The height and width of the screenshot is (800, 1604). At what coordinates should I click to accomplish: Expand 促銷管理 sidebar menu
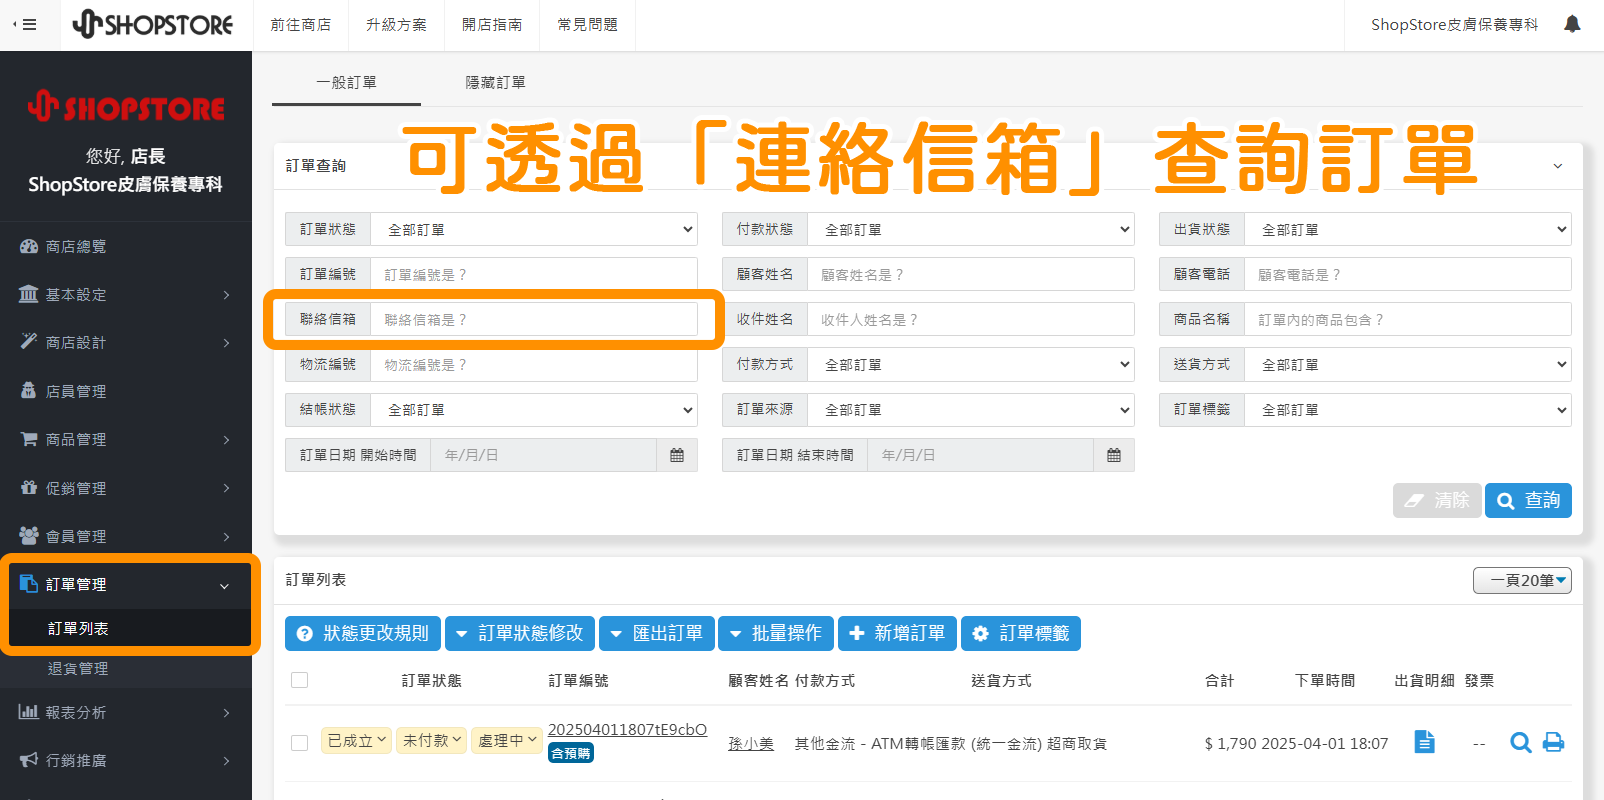(125, 488)
